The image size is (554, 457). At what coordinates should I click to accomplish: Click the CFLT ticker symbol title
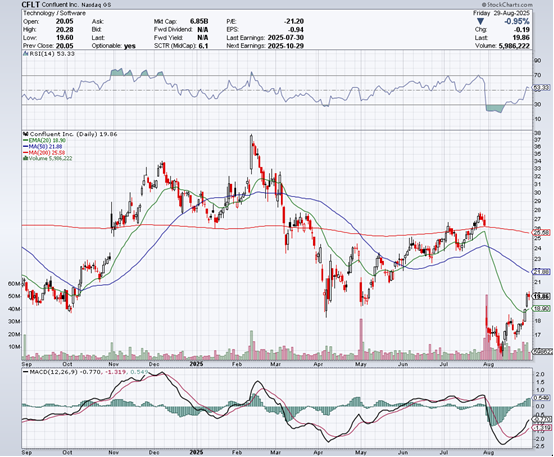31,5
